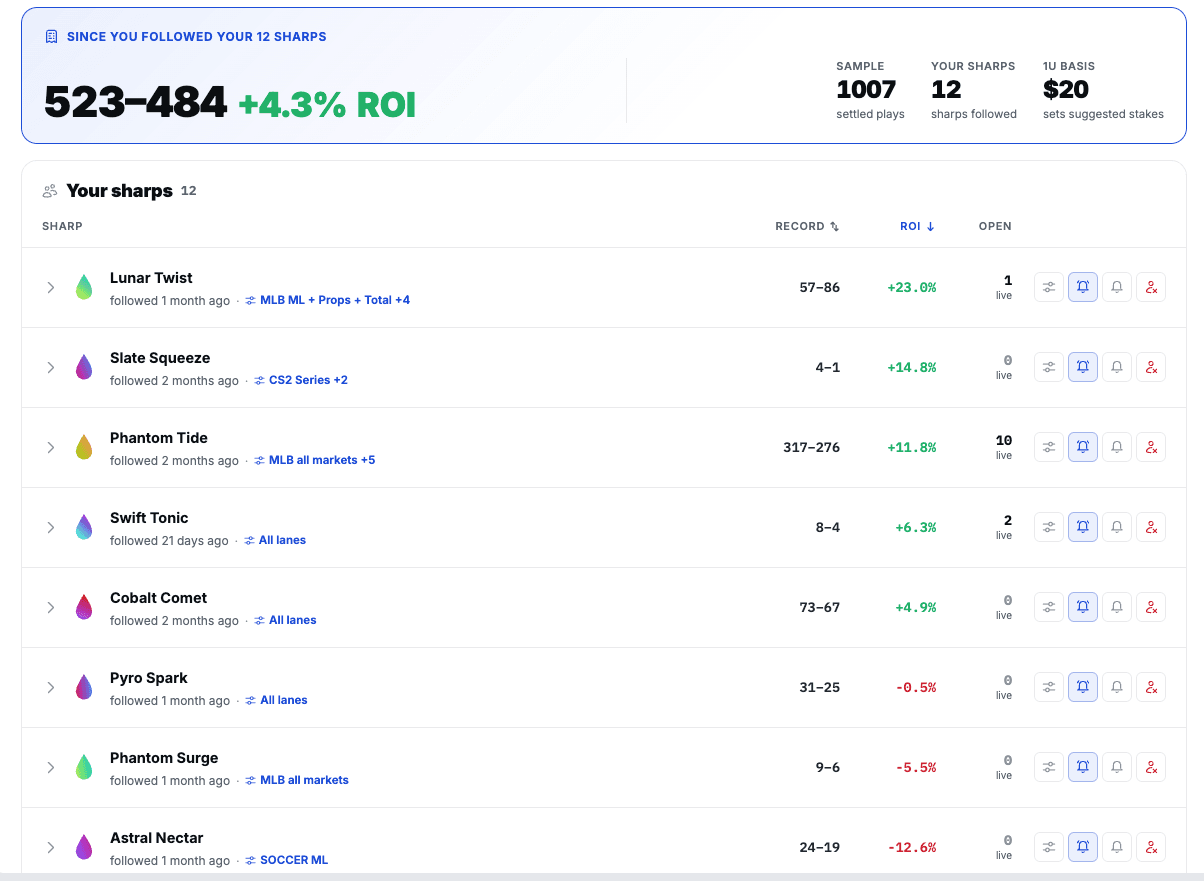Open lane filters for Astral Nectar
1204x881 pixels.
(x=1049, y=847)
